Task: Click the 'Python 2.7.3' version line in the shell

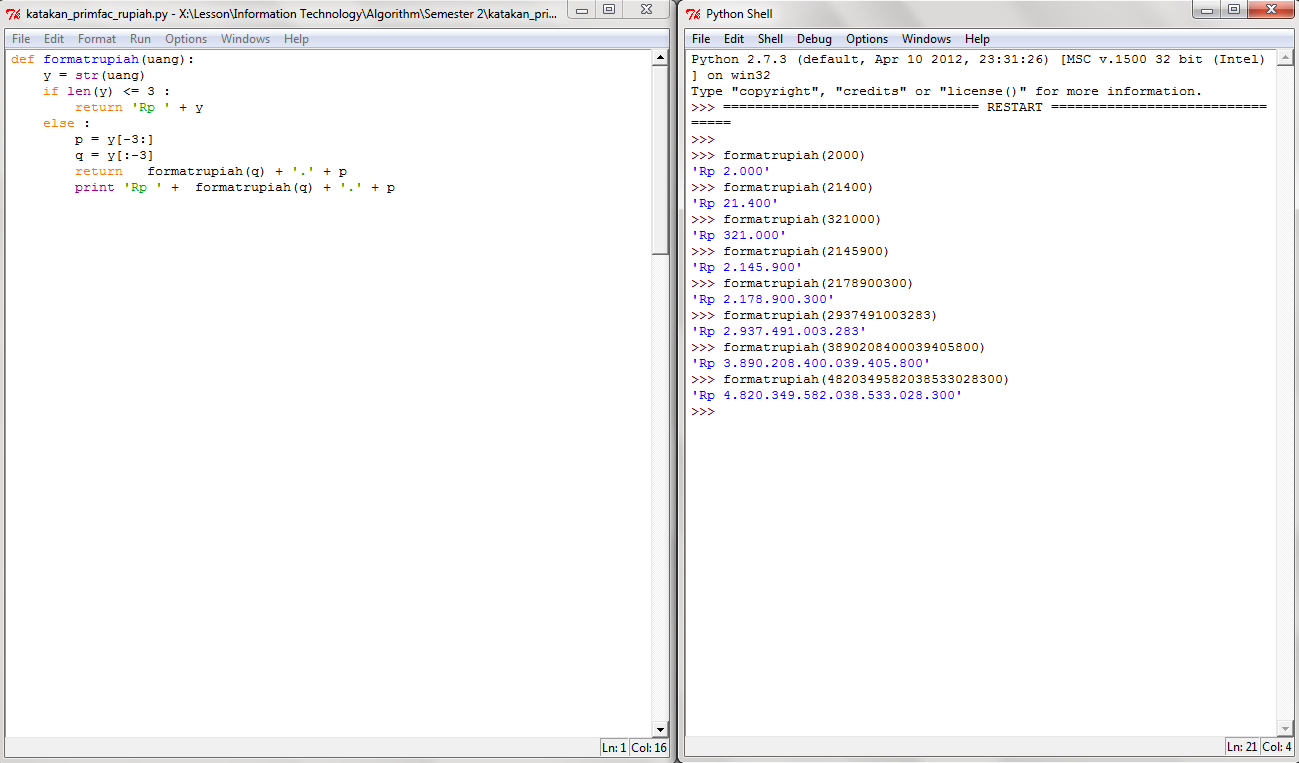Action: click(978, 59)
